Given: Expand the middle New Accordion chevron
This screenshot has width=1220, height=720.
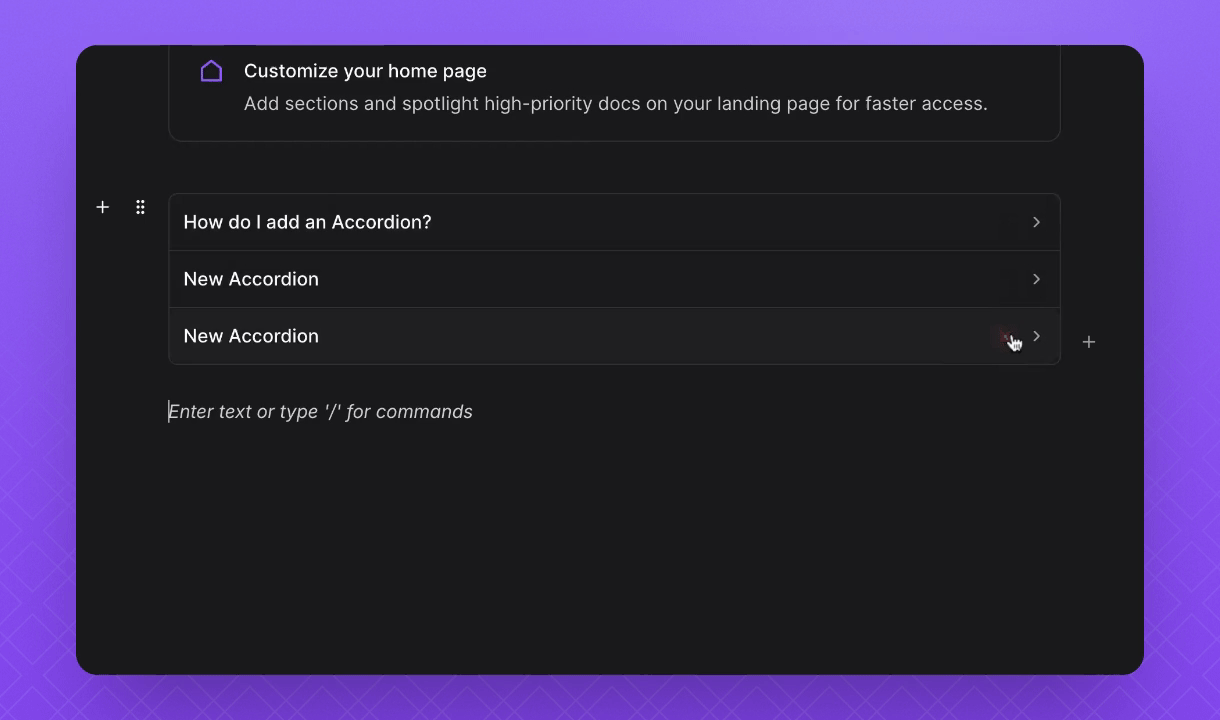Looking at the screenshot, I should [1036, 279].
